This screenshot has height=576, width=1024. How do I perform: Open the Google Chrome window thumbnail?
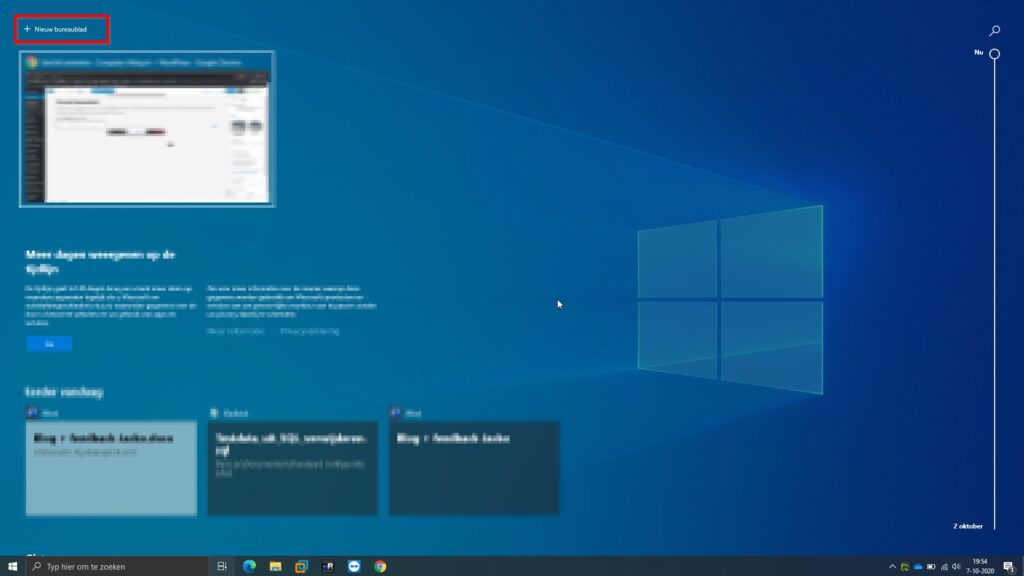click(147, 129)
